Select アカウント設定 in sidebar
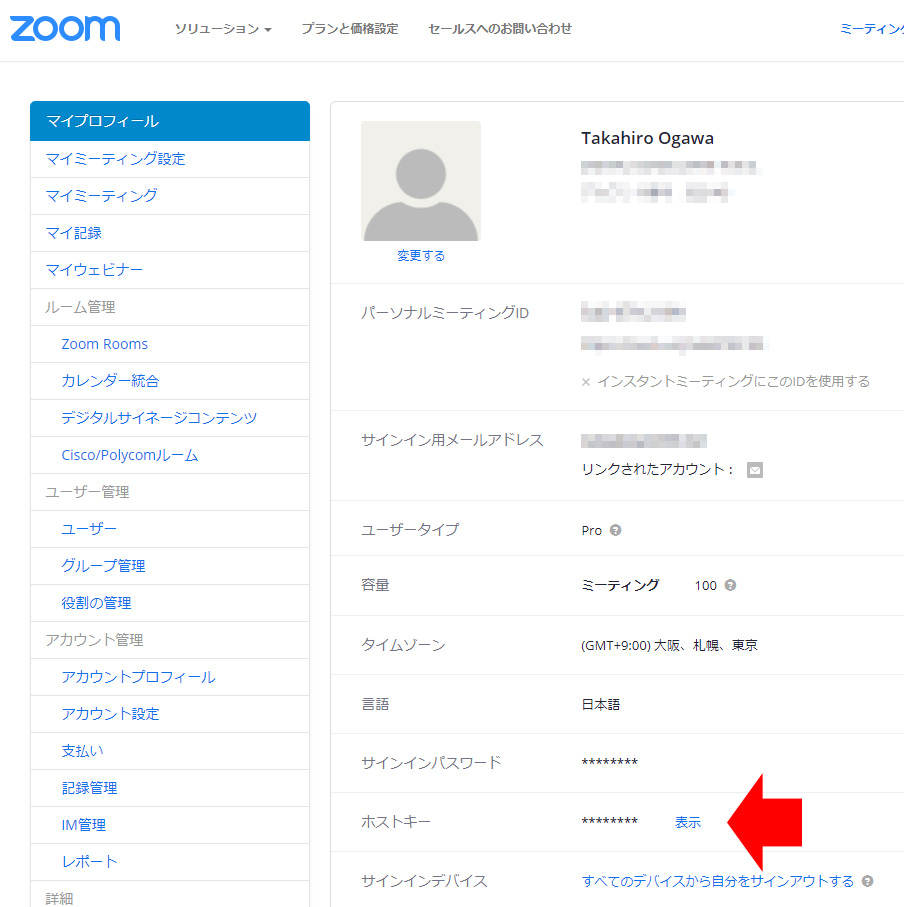This screenshot has height=907, width=904. click(x=110, y=714)
